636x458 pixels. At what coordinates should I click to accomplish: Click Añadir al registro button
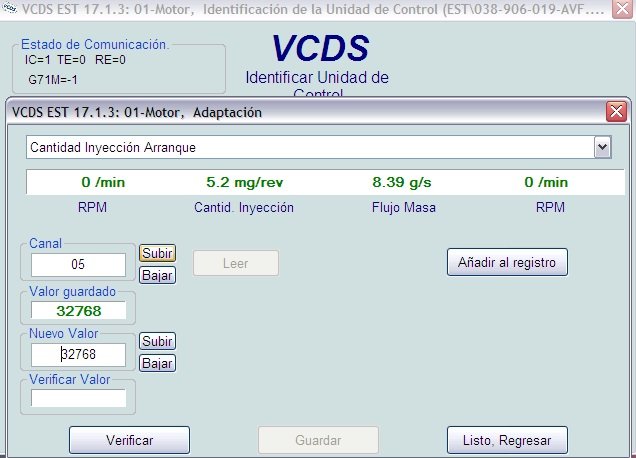(507, 262)
